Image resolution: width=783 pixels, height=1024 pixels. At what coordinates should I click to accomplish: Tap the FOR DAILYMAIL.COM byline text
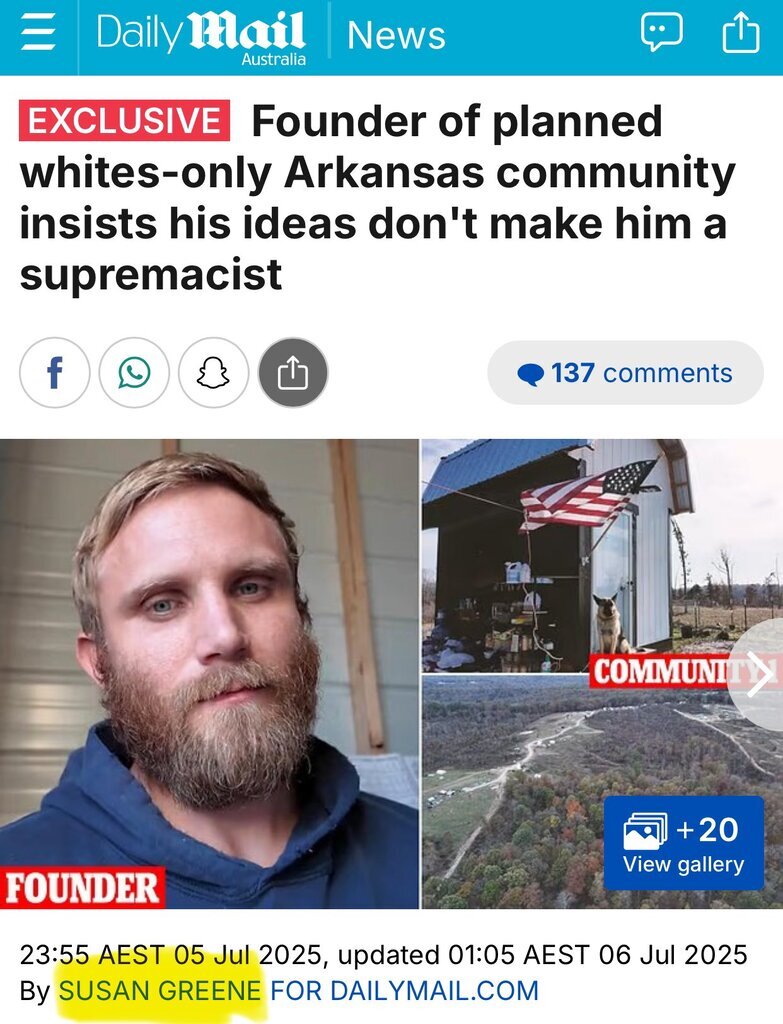click(x=404, y=991)
